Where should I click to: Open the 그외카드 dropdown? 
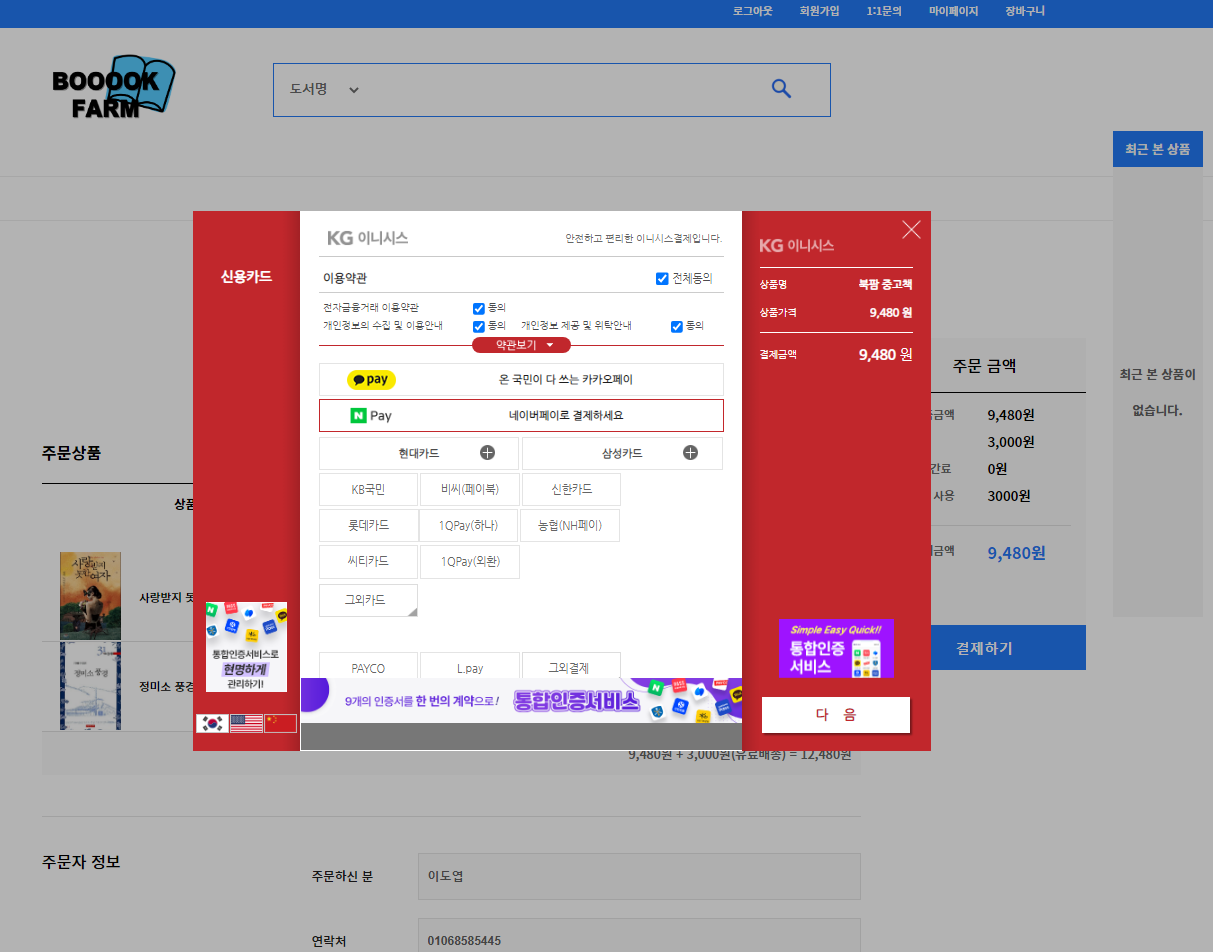point(368,601)
